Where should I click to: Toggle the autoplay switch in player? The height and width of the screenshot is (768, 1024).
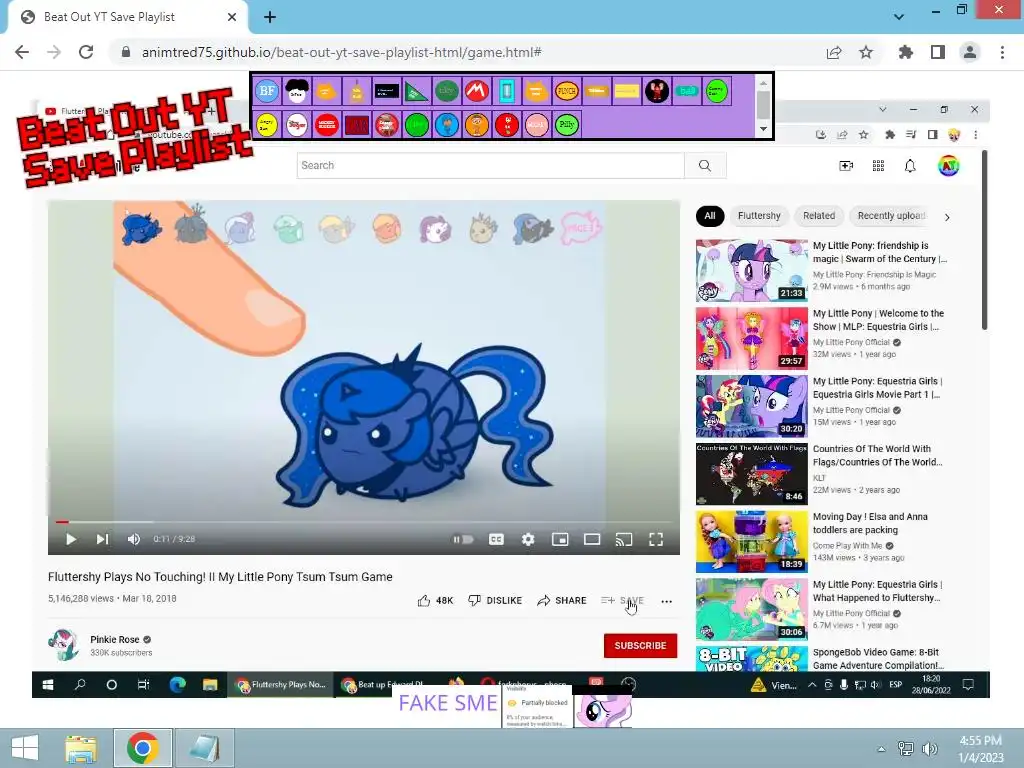coord(463,539)
